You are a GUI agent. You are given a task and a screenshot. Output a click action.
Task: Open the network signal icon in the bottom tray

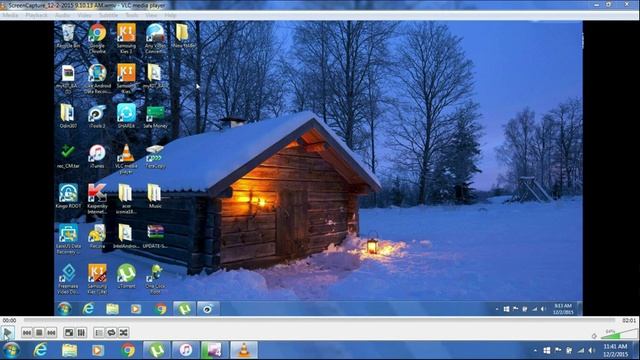coord(581,350)
